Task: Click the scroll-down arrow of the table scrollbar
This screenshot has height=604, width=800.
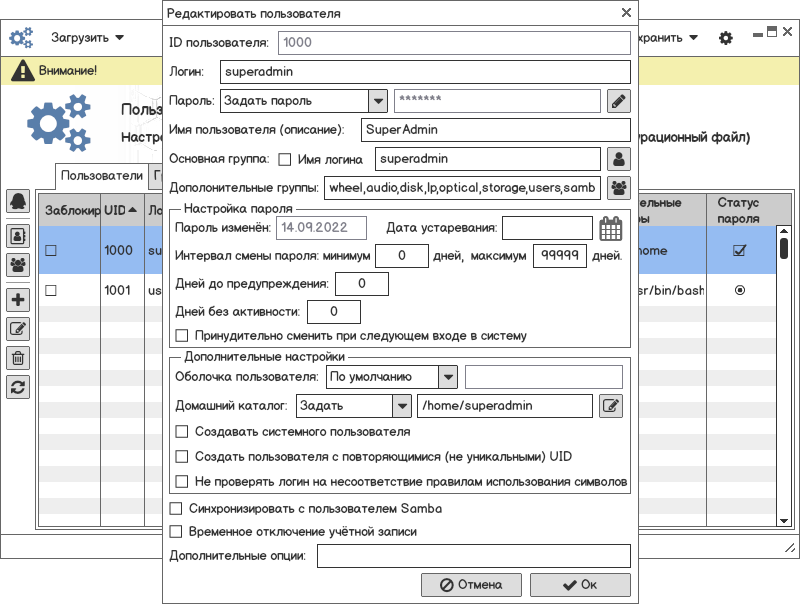Action: click(x=784, y=521)
